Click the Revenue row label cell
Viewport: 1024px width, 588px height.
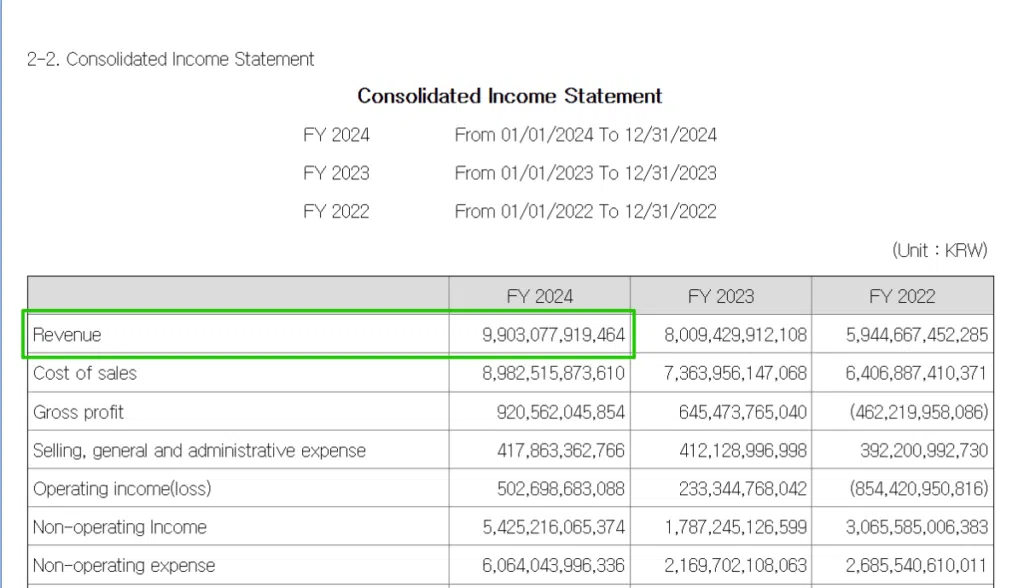tap(67, 335)
